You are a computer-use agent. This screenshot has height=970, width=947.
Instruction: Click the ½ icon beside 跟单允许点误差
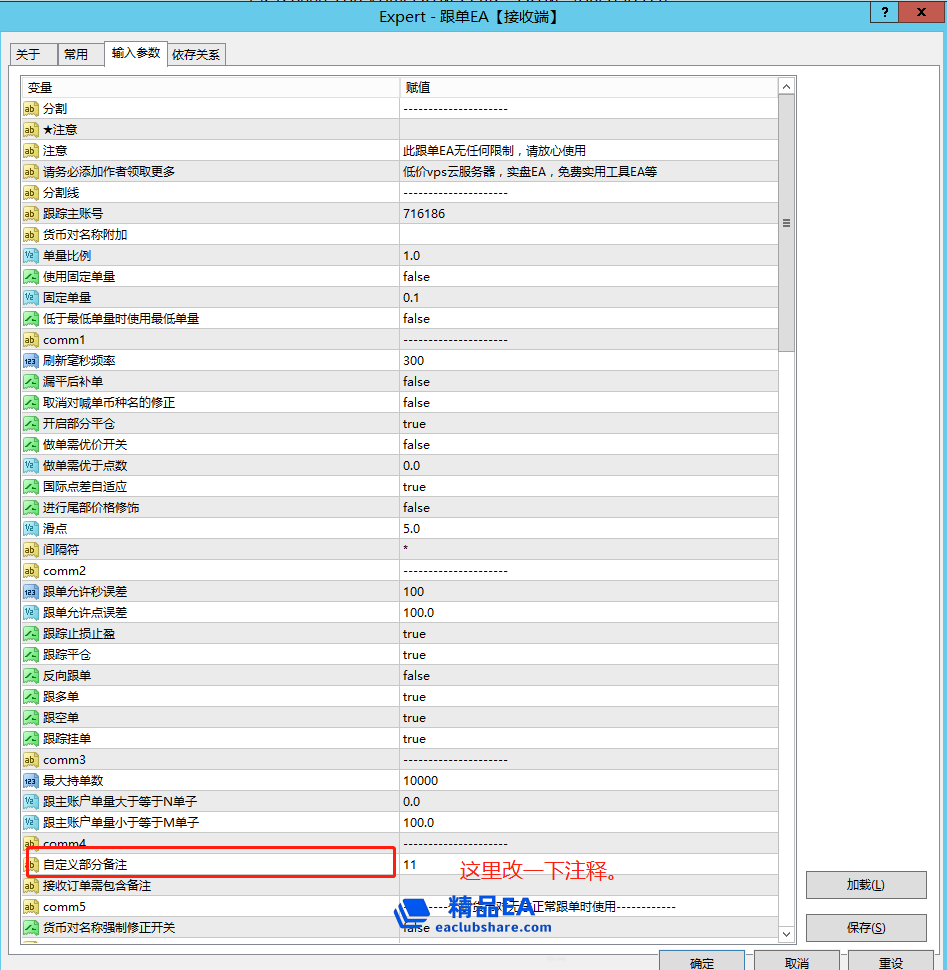pyautogui.click(x=30, y=612)
